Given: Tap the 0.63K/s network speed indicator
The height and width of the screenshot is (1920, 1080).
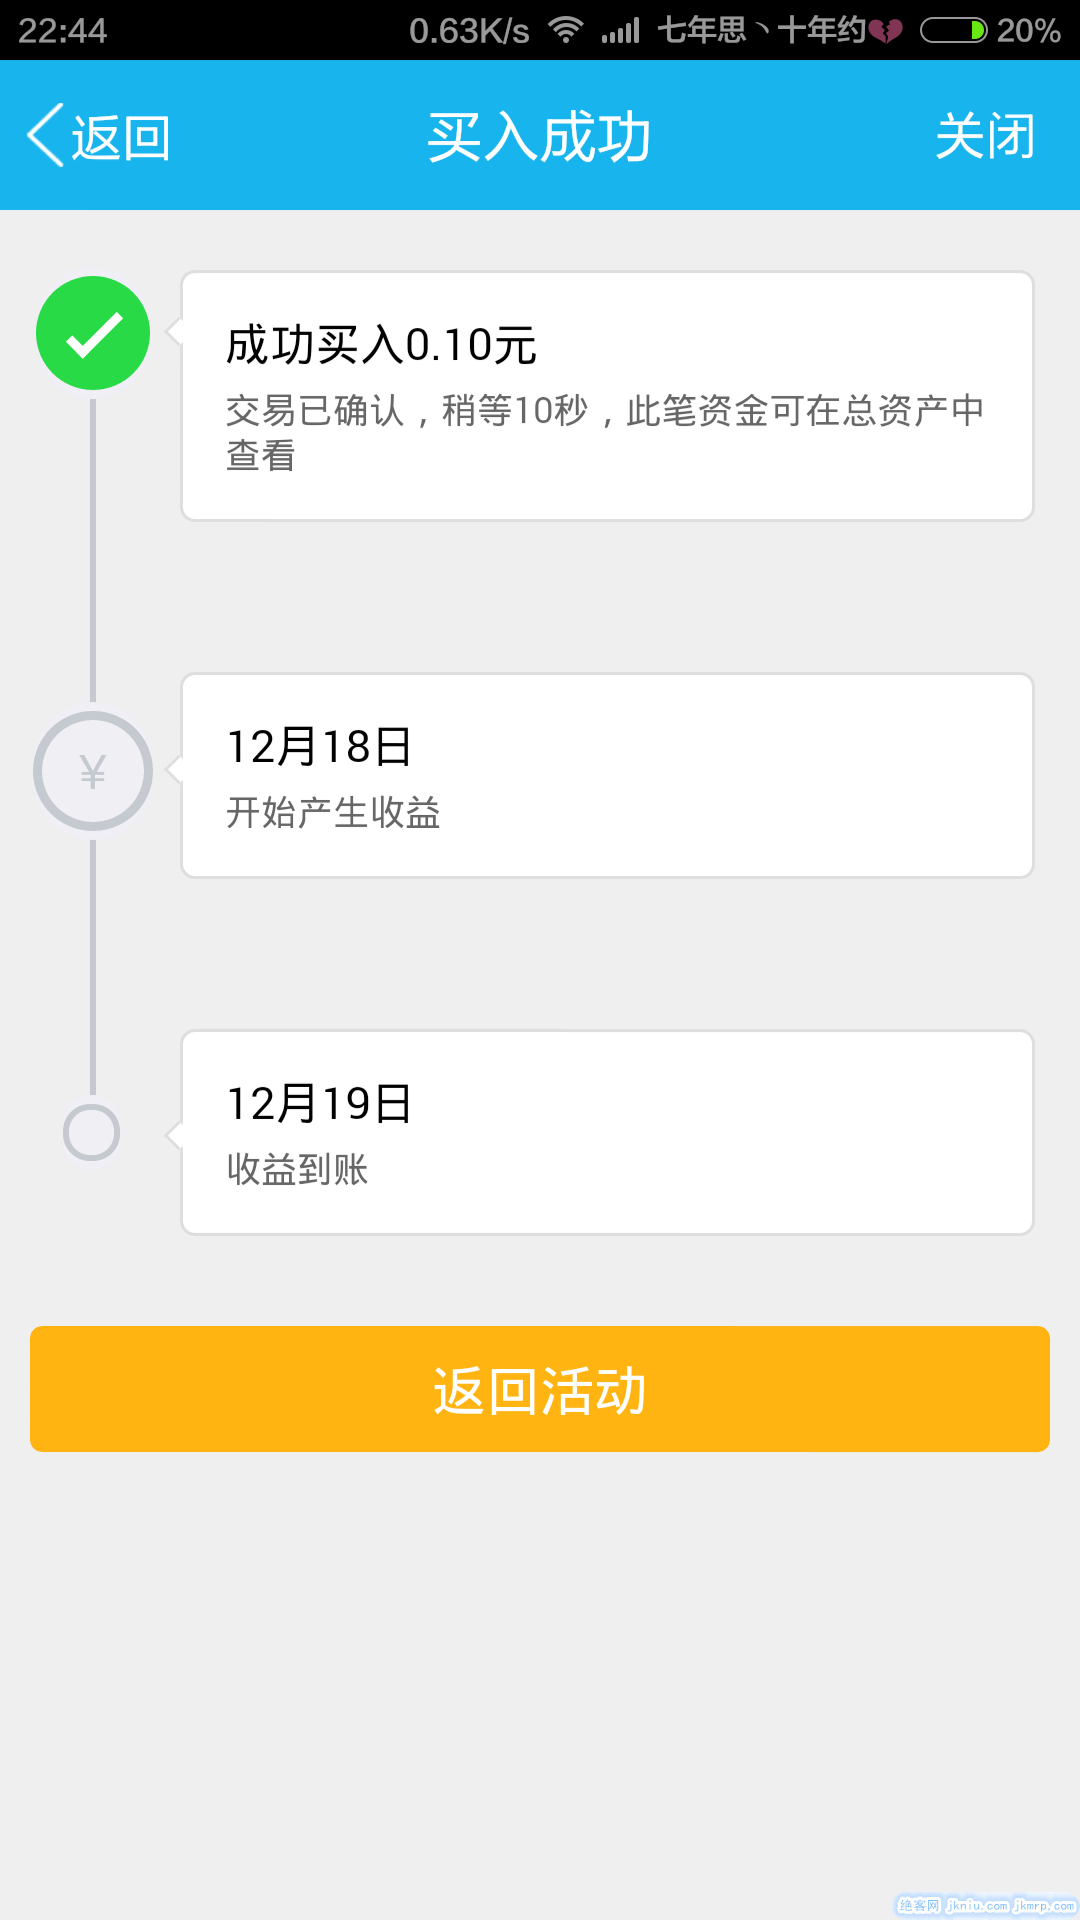Looking at the screenshot, I should tap(469, 31).
